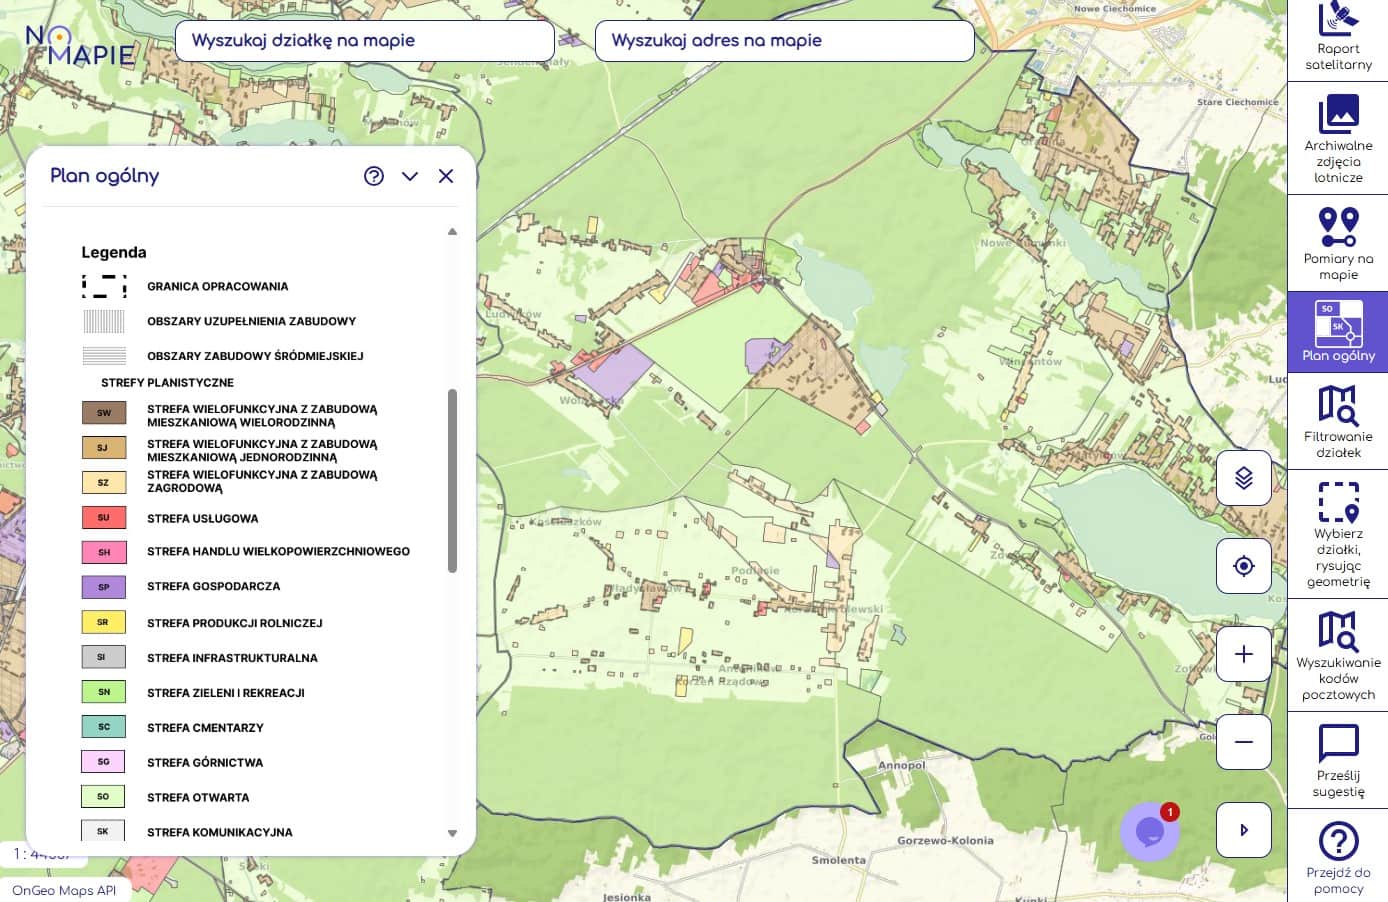The width and height of the screenshot is (1388, 902).
Task: Click the red SU Strefa usługowa swatch
Action: tap(104, 518)
